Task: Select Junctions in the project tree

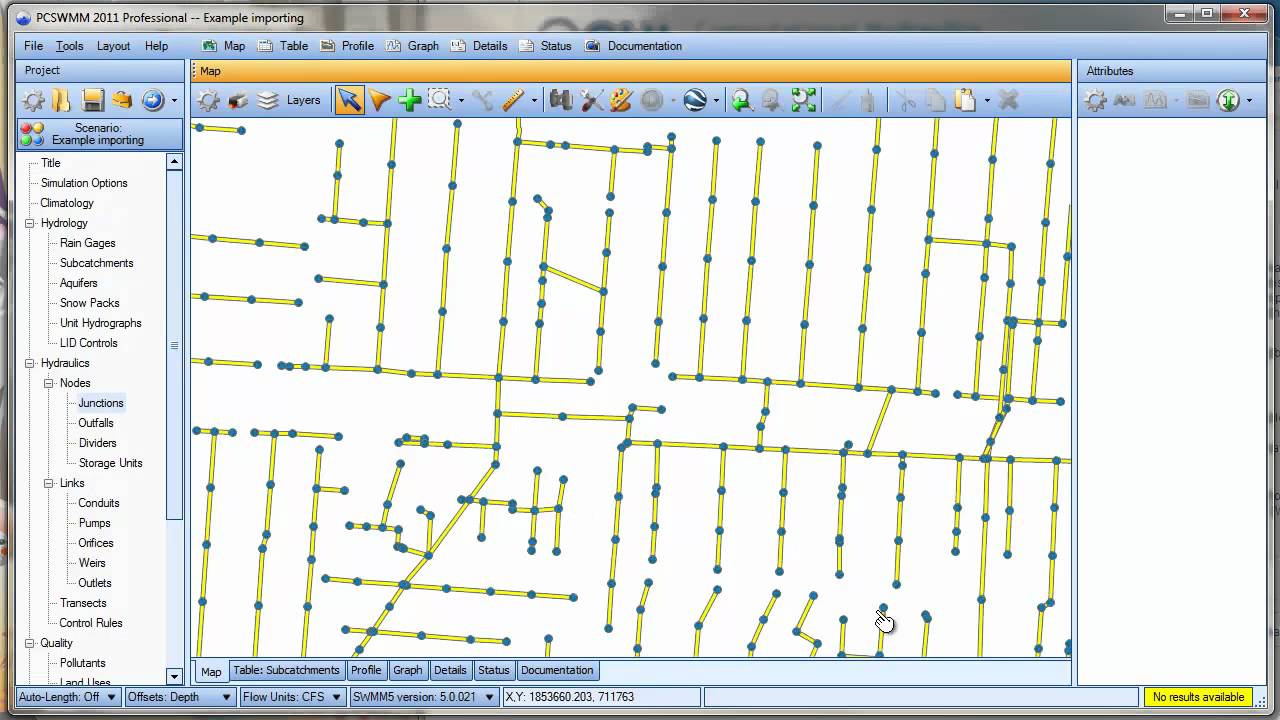Action: tap(101, 403)
